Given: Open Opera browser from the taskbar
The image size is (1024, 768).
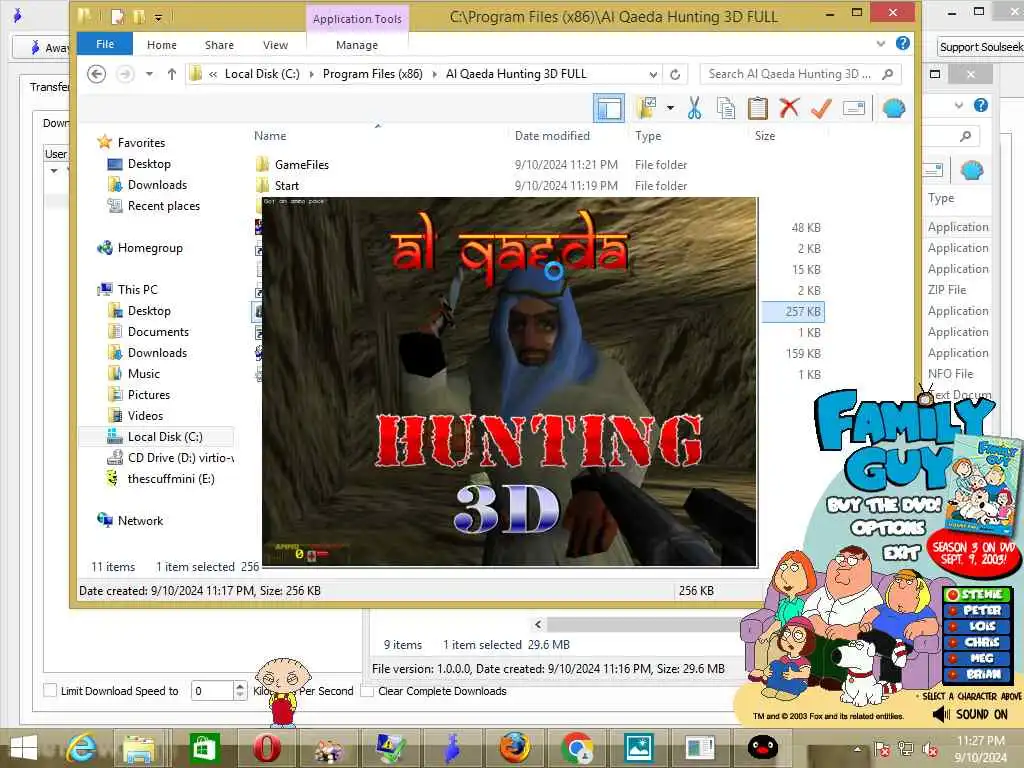Looking at the screenshot, I should [x=266, y=748].
